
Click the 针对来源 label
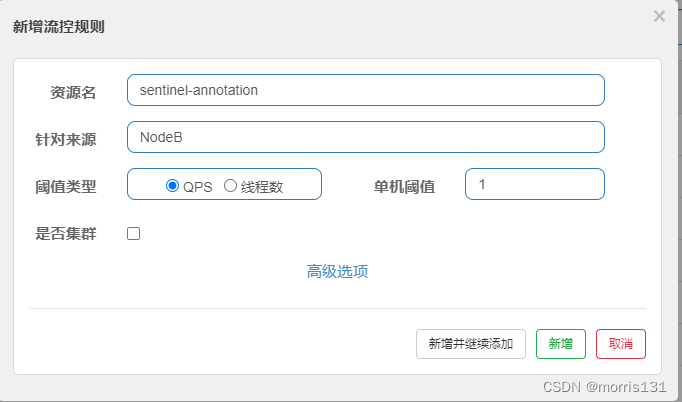66,139
